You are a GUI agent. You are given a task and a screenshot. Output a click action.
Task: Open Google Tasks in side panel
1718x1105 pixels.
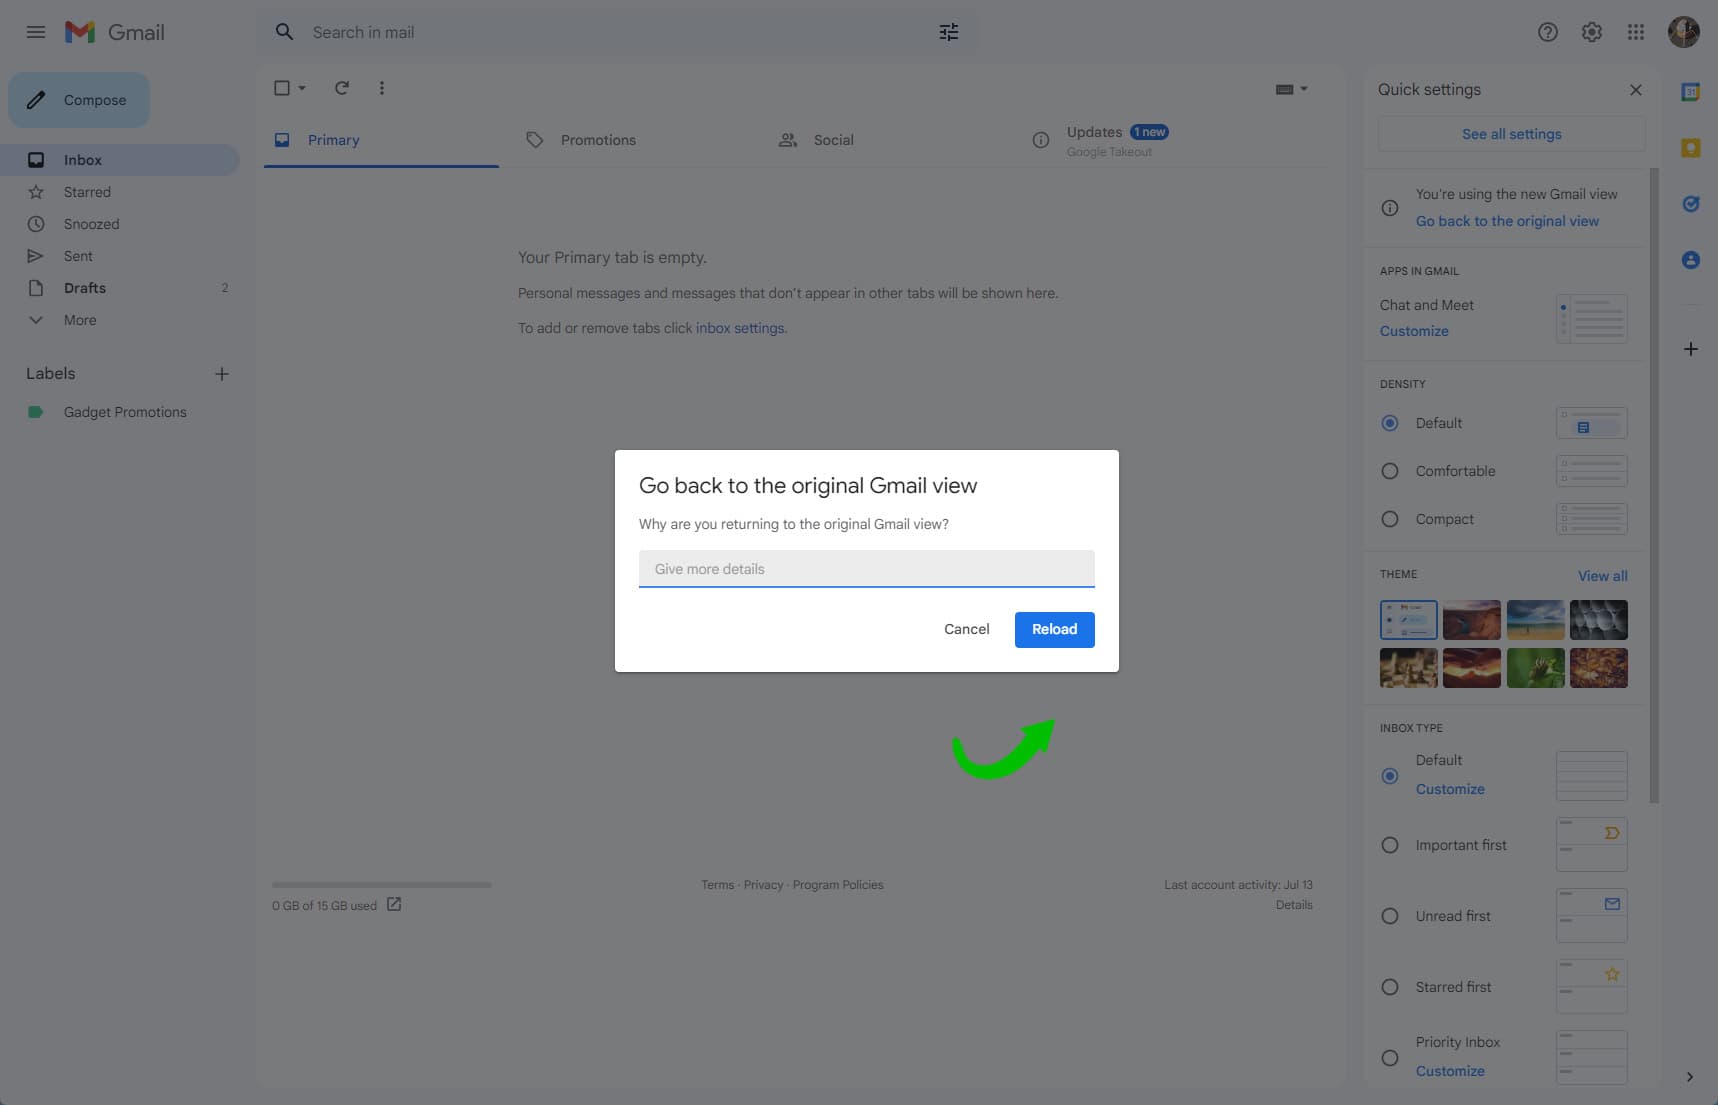pyautogui.click(x=1690, y=204)
